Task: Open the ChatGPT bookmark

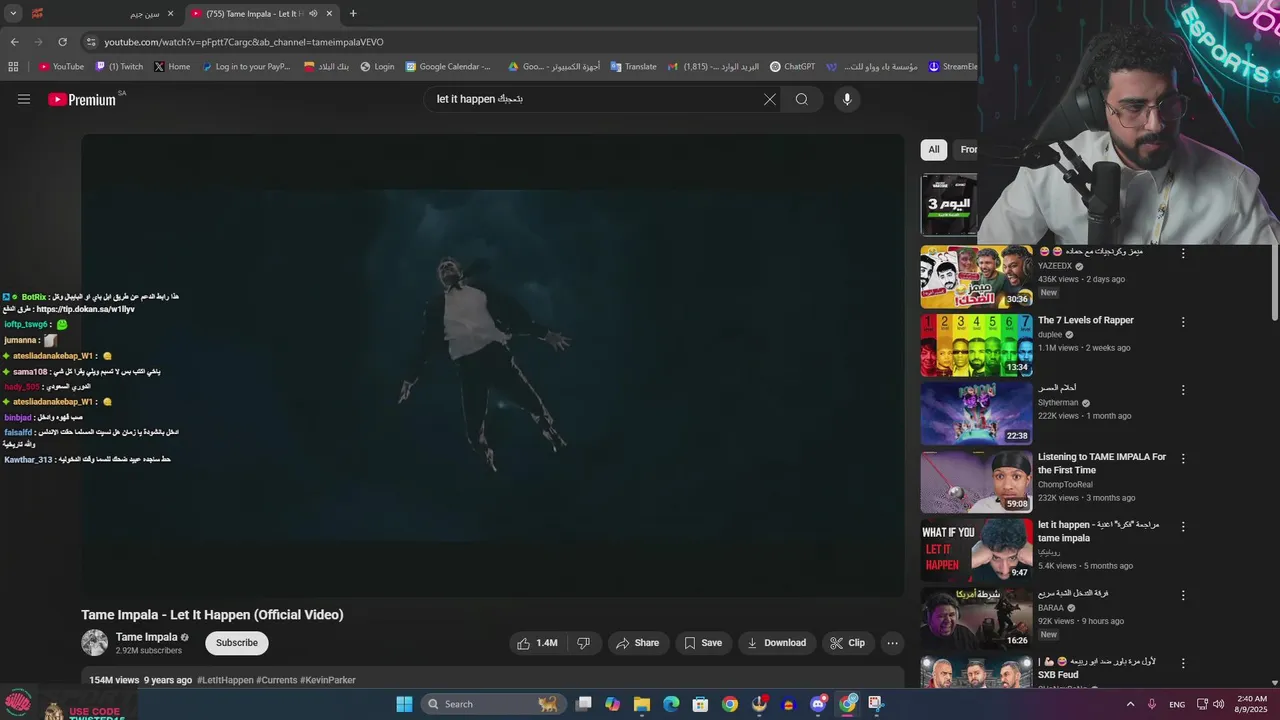Action: coord(791,67)
